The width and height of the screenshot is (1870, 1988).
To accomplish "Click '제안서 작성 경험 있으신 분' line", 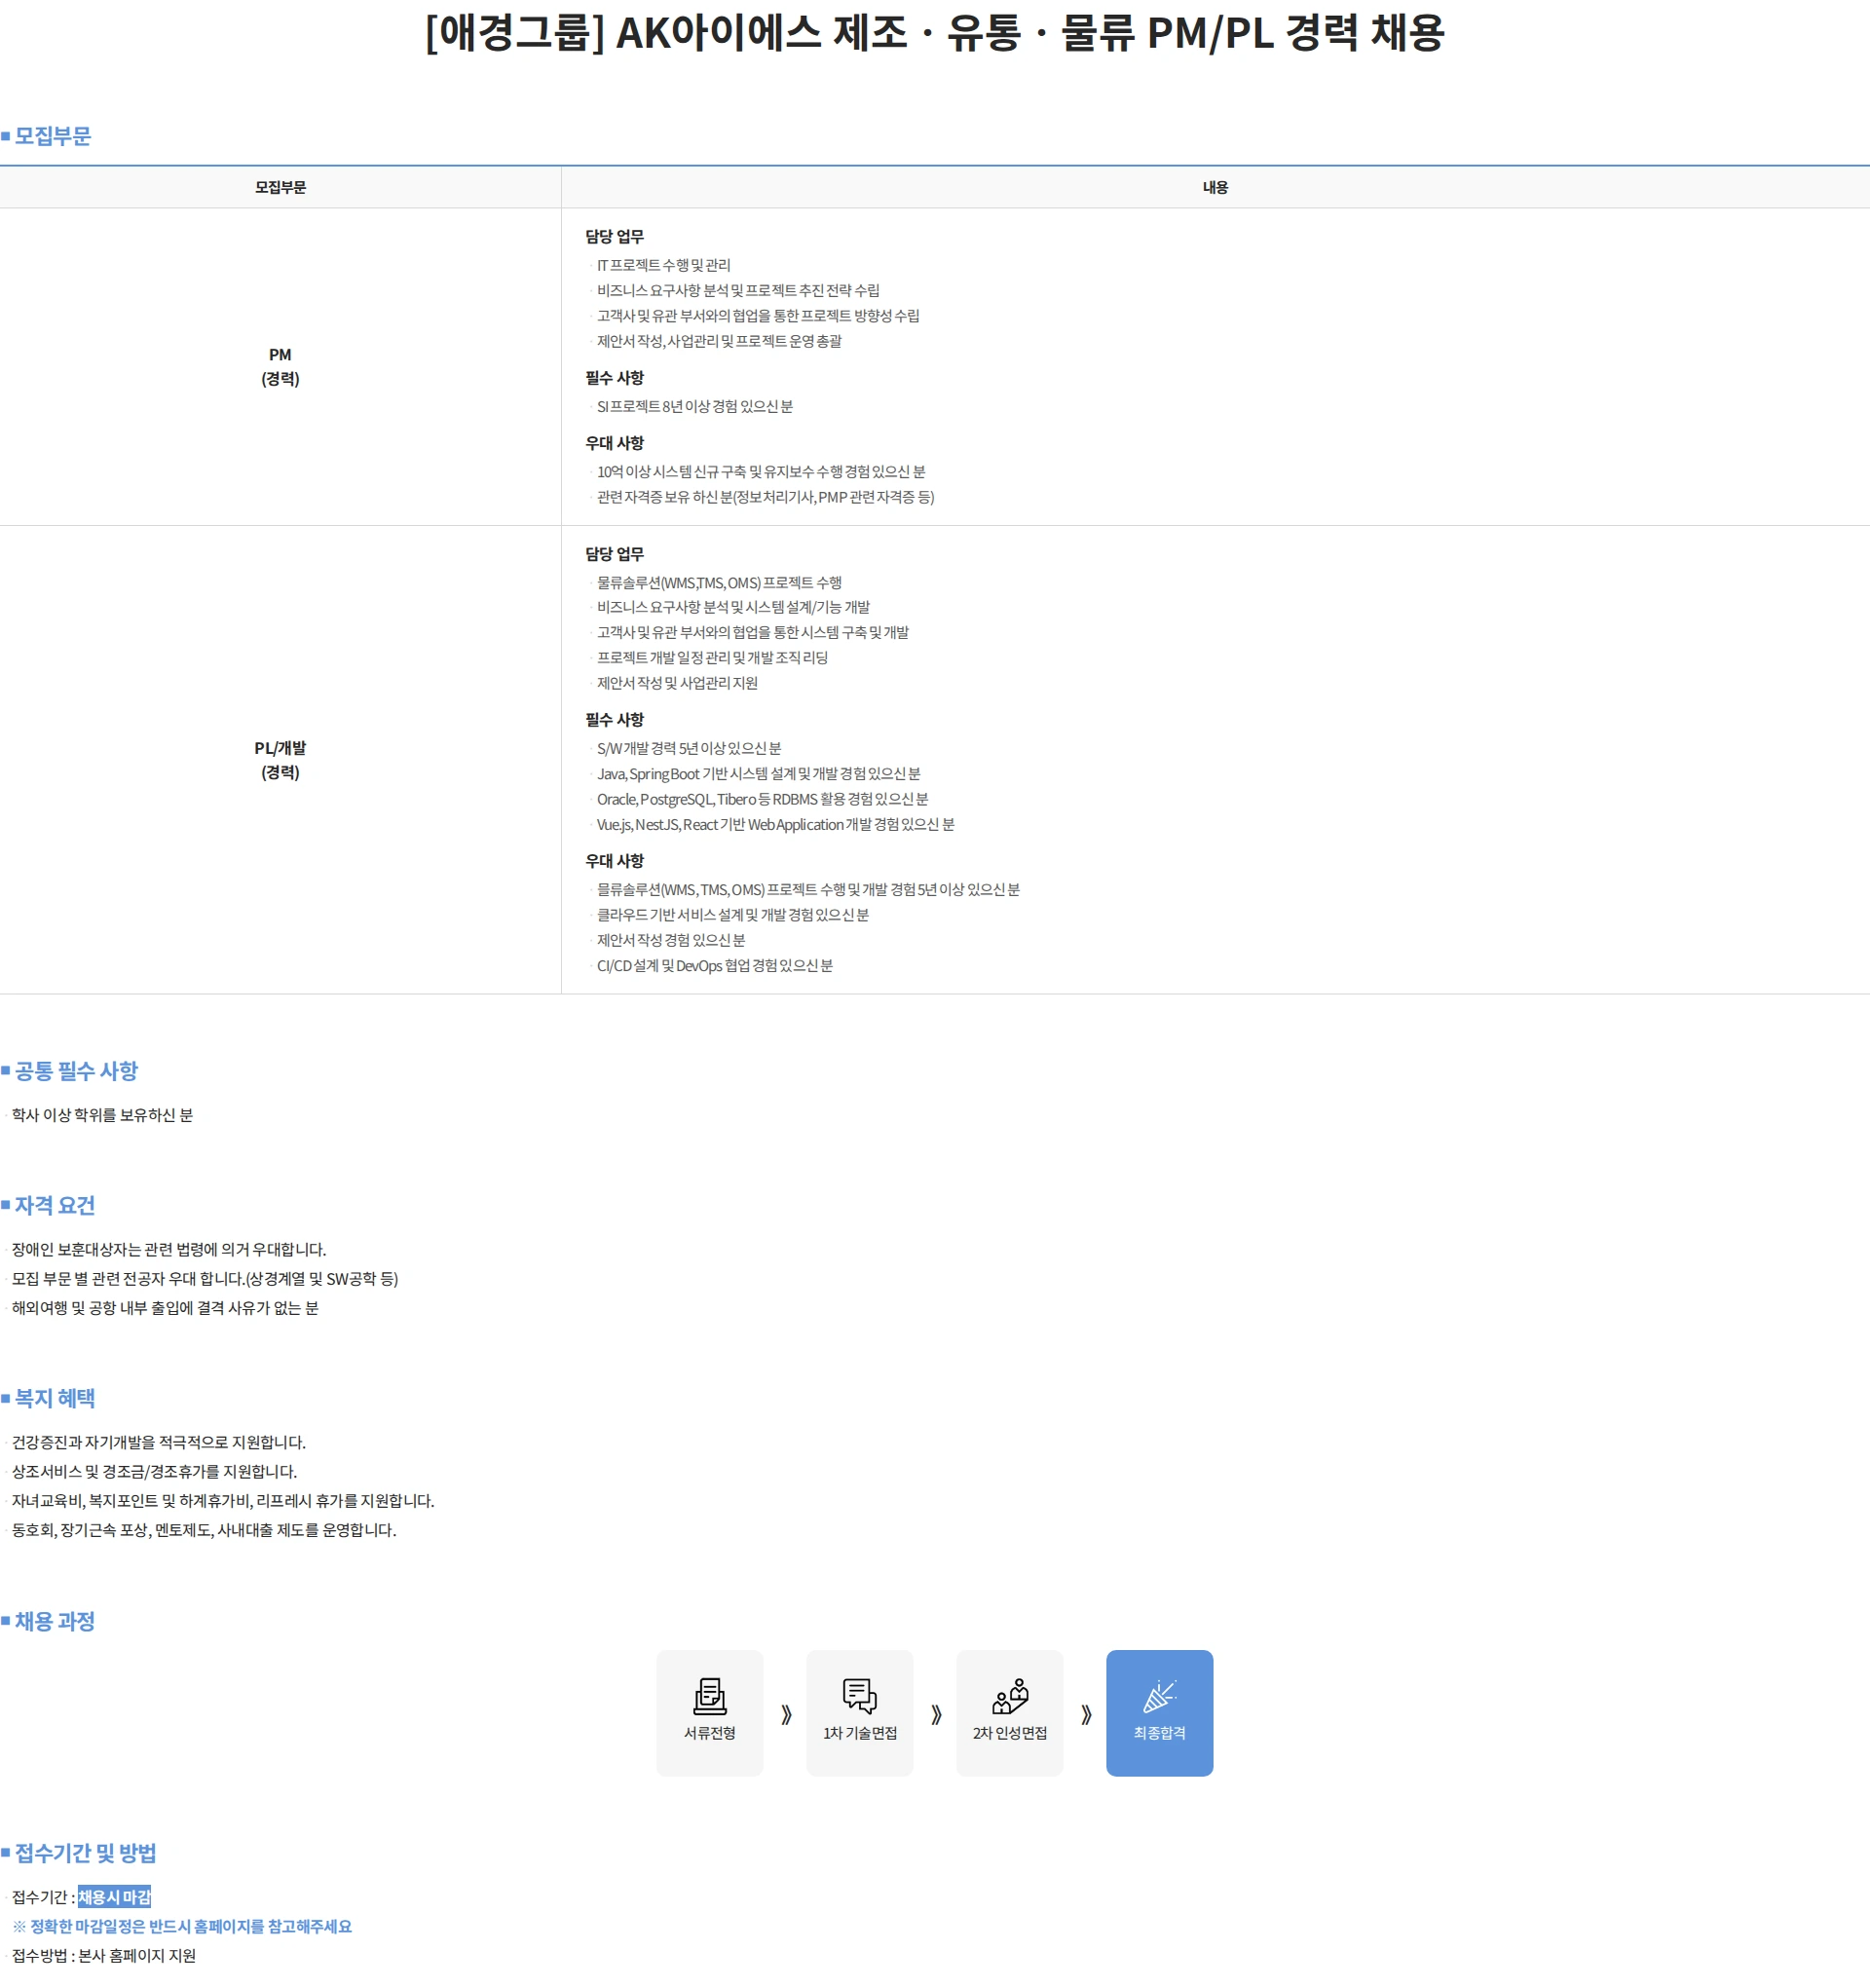I will (671, 940).
